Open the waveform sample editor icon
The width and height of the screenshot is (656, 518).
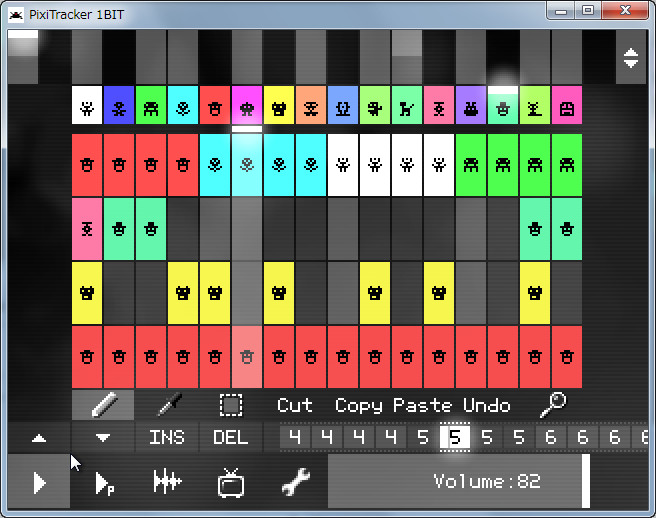coord(167,482)
